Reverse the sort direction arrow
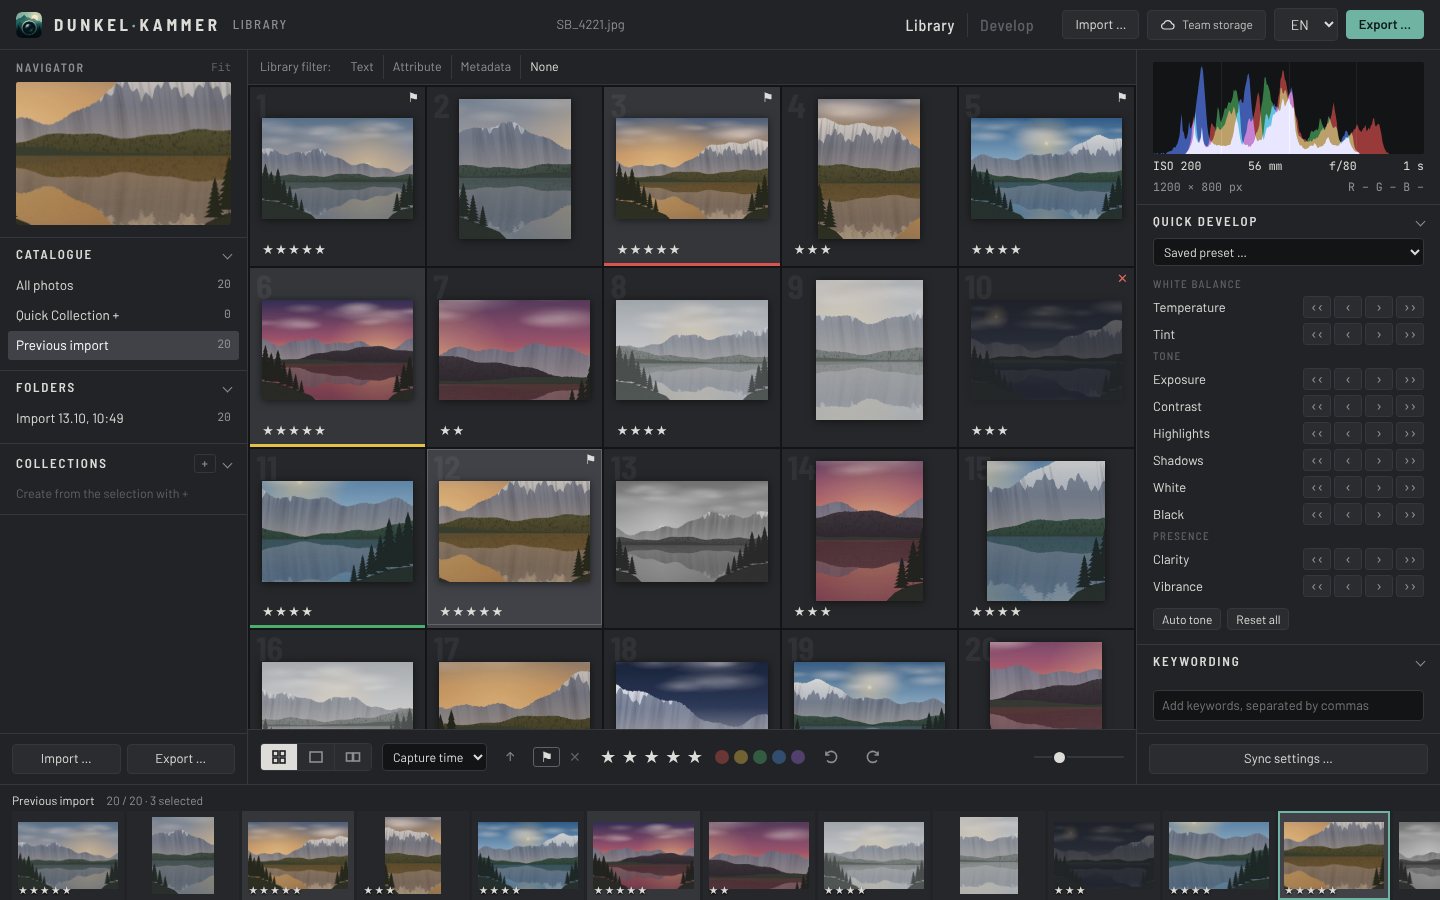Image resolution: width=1440 pixels, height=900 pixels. [x=510, y=757]
